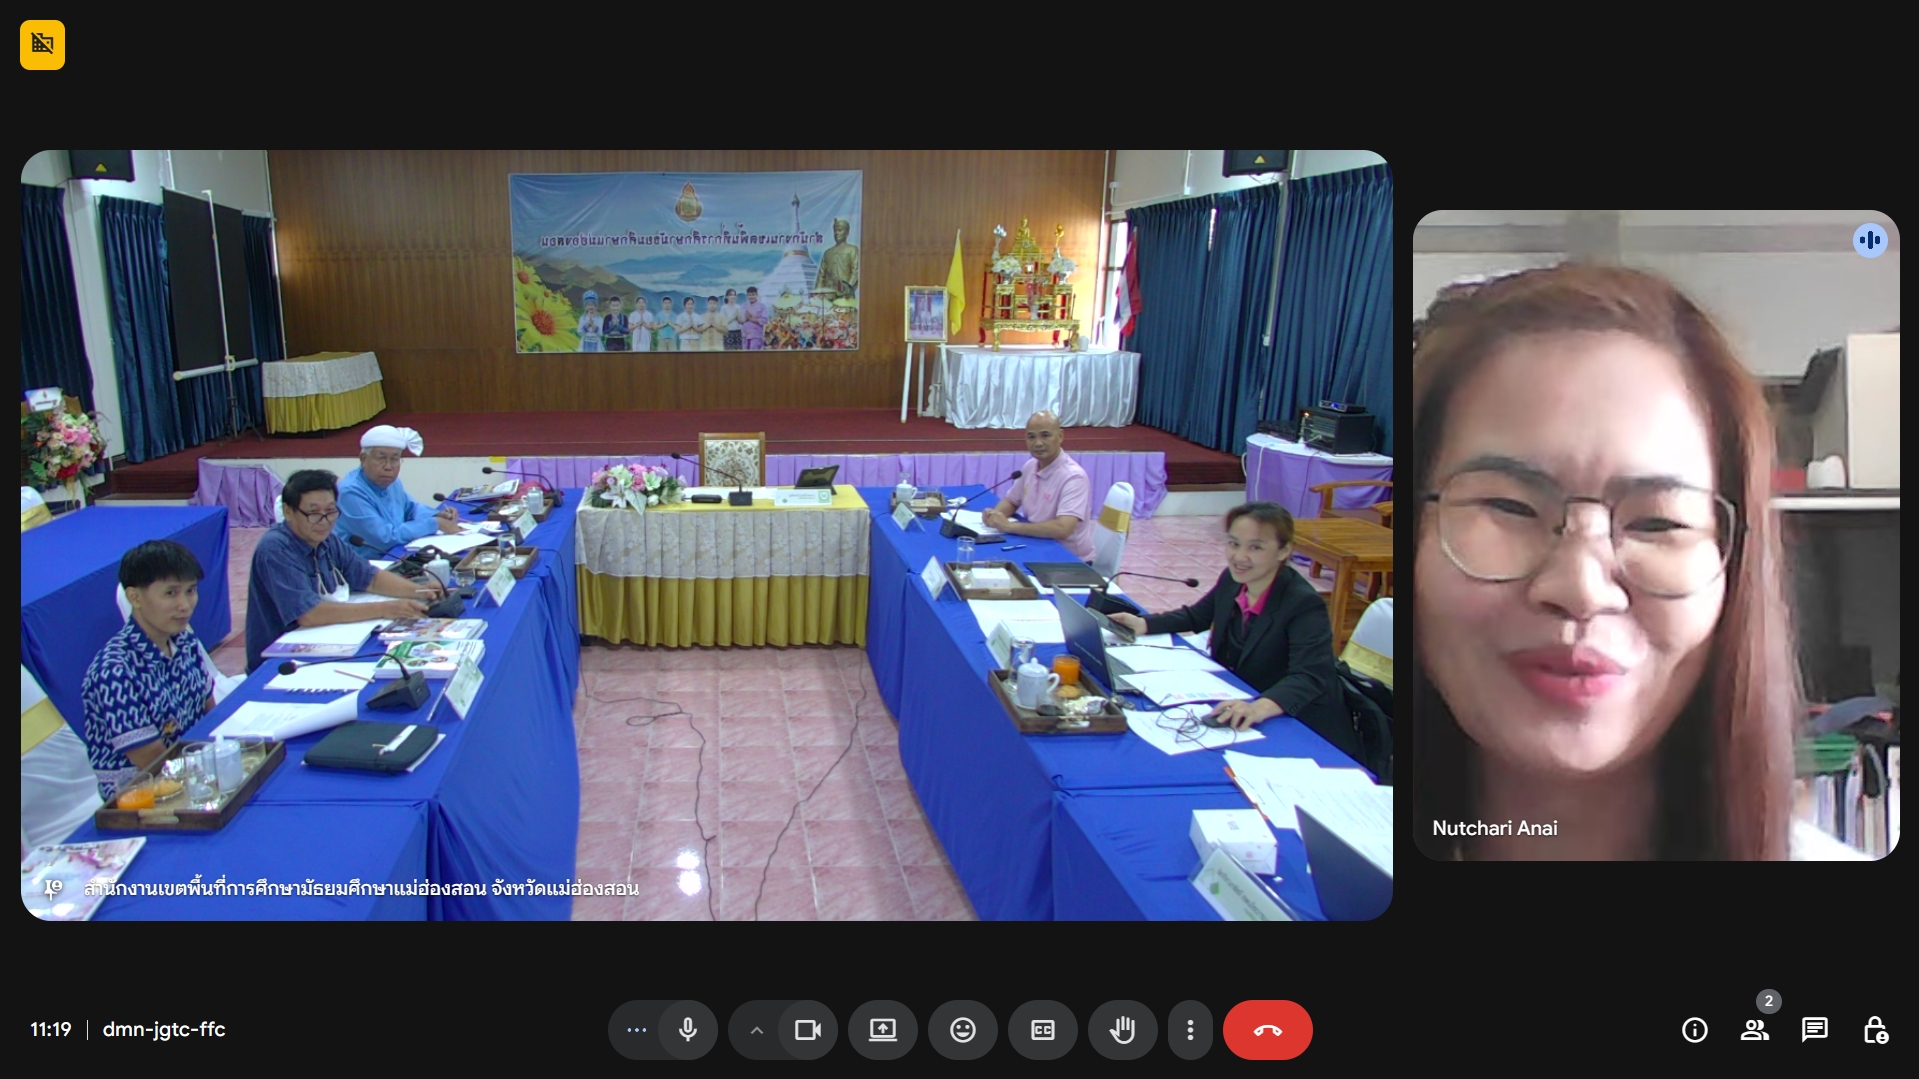Leave the call with red button

(x=1267, y=1030)
